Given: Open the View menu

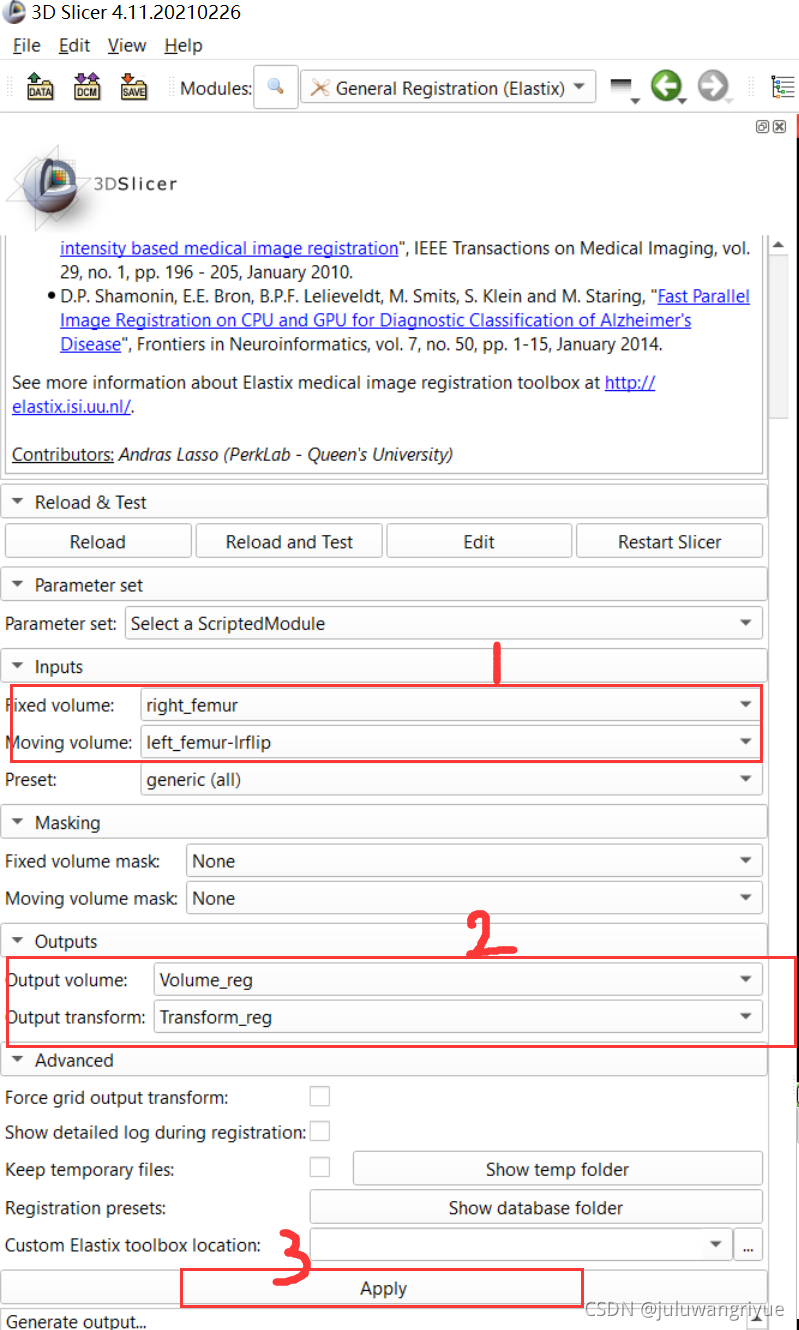Looking at the screenshot, I should click(x=127, y=45).
